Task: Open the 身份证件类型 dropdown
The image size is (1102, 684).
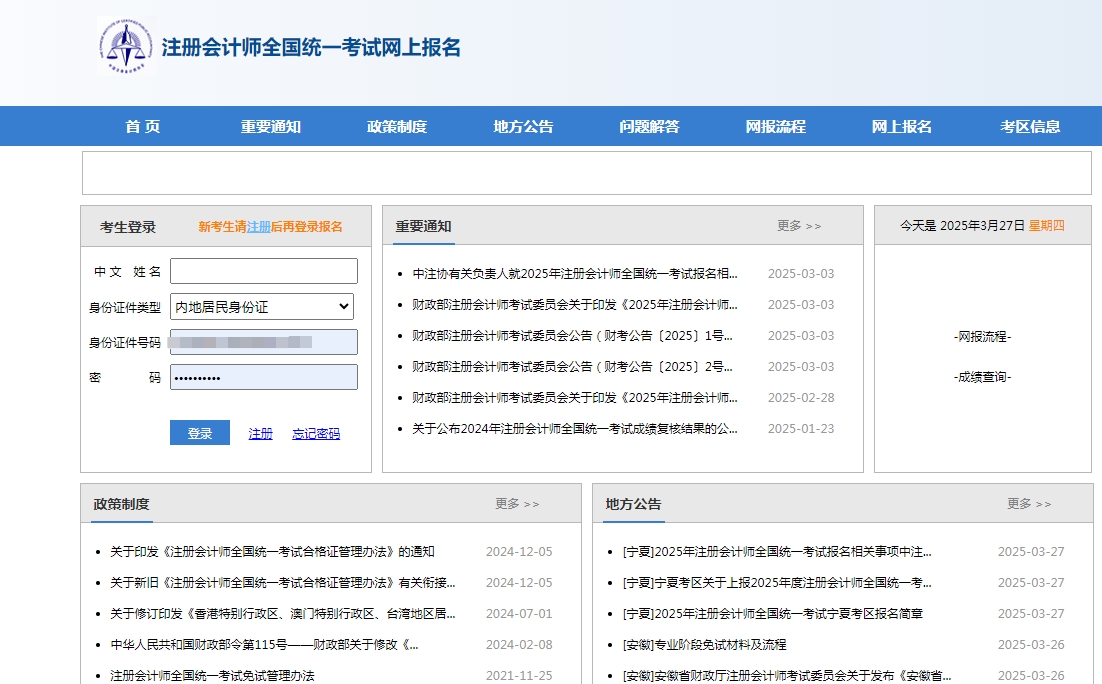Action: [263, 306]
